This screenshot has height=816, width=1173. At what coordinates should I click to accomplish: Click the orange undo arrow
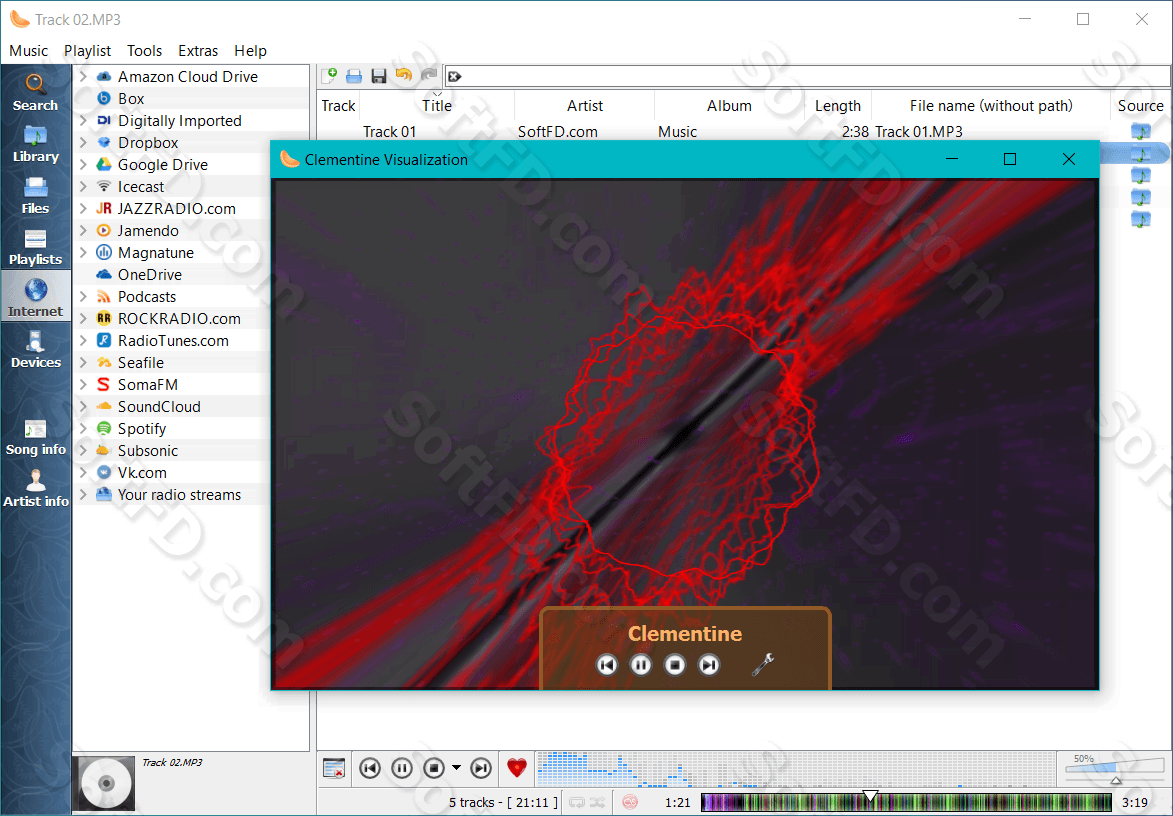point(404,75)
